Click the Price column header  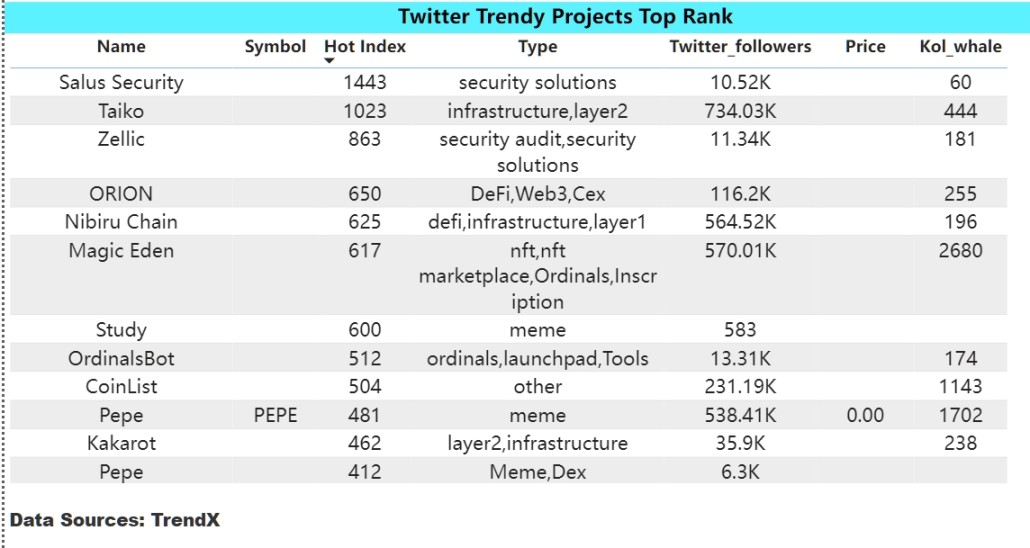[x=865, y=47]
